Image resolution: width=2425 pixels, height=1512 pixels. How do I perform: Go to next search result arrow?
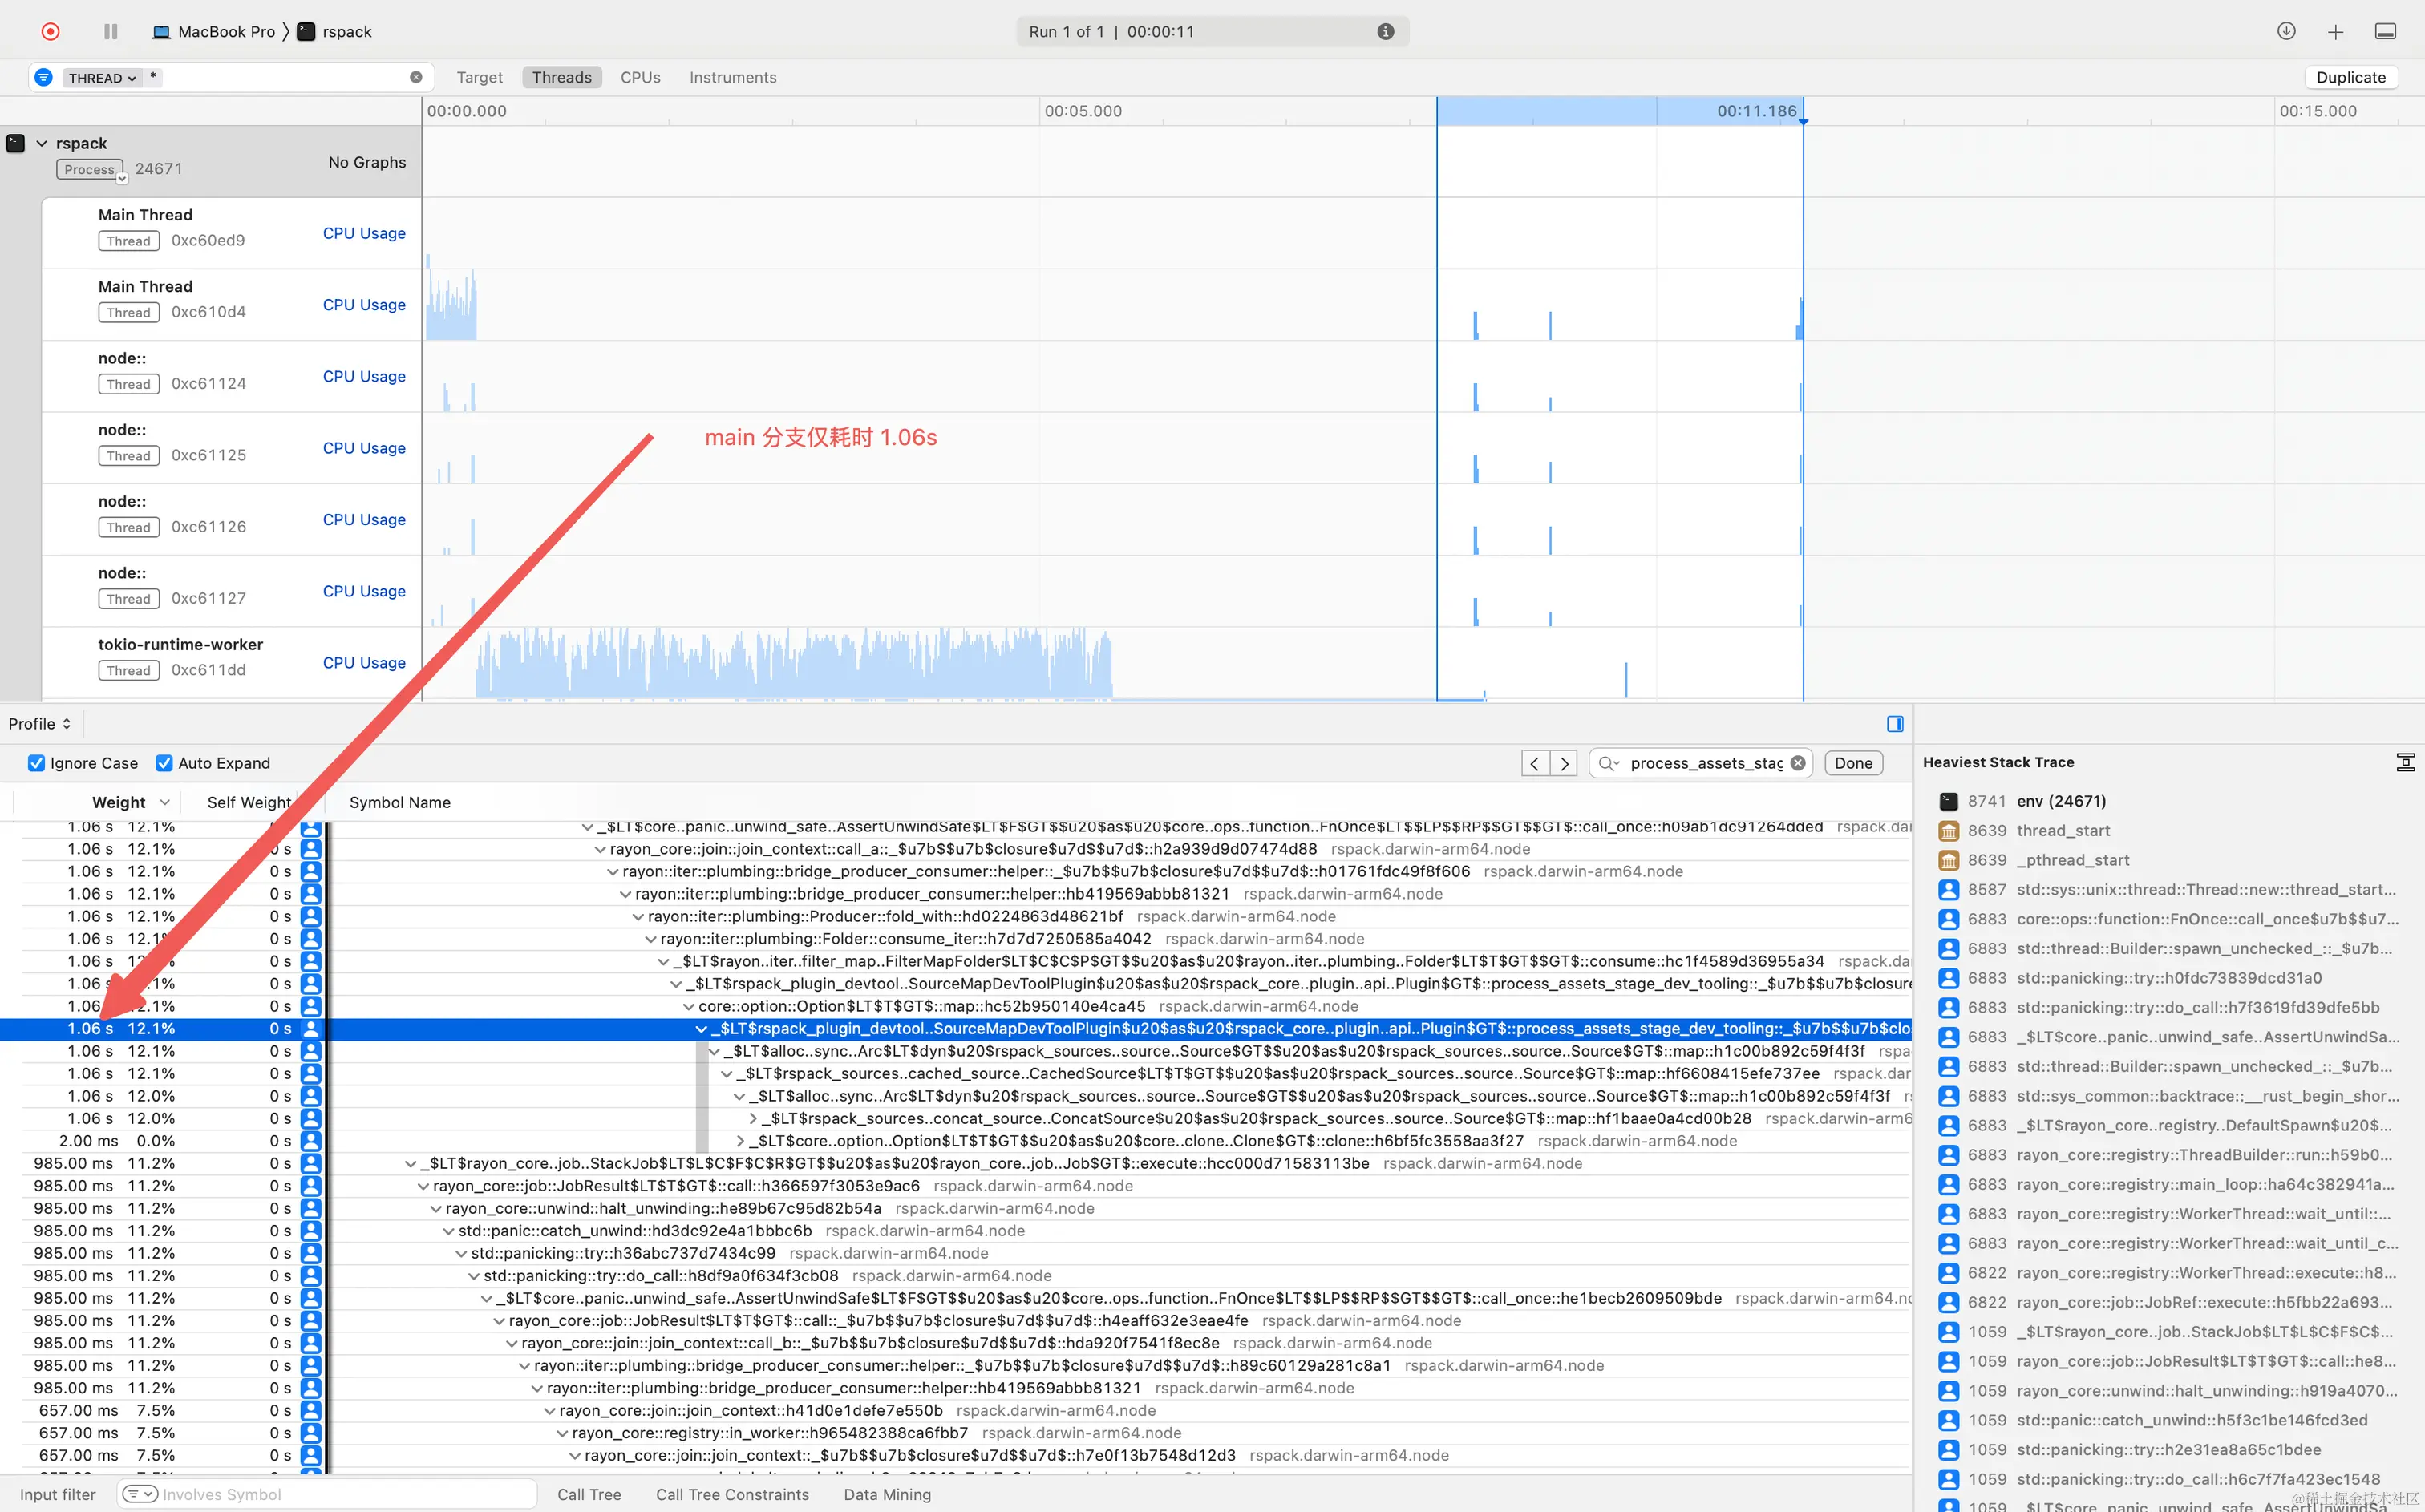click(1564, 763)
